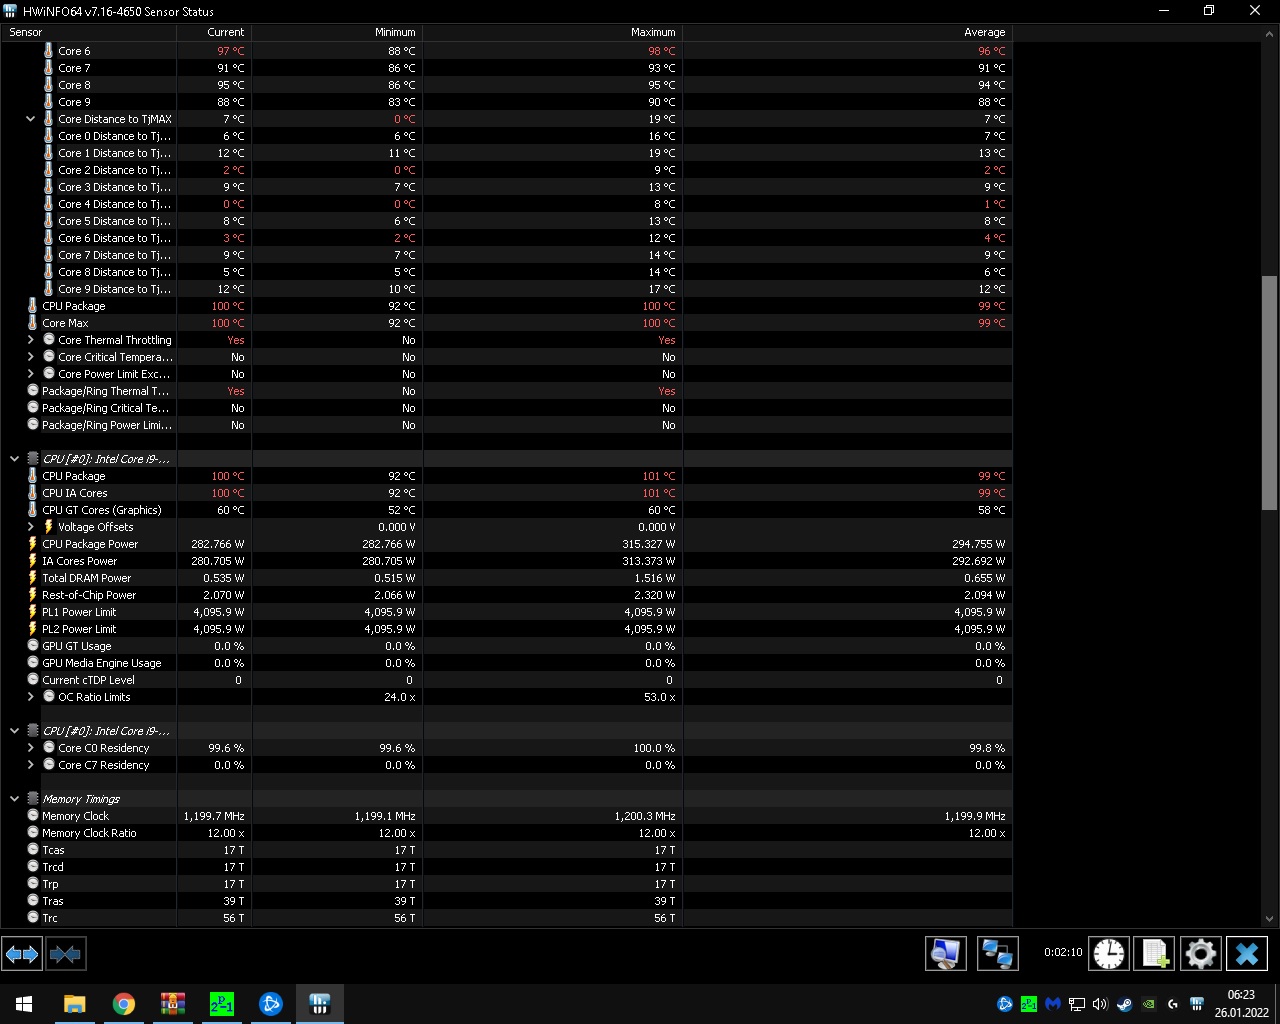The width and height of the screenshot is (1280, 1024).
Task: Collapse CPU section above Core C0 Residency
Action: coord(14,731)
